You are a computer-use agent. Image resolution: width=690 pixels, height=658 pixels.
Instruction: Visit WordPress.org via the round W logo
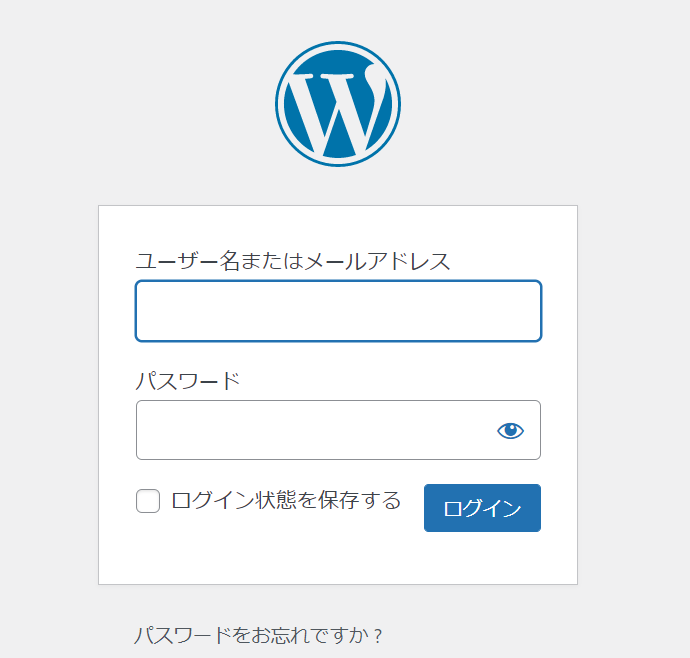338,104
